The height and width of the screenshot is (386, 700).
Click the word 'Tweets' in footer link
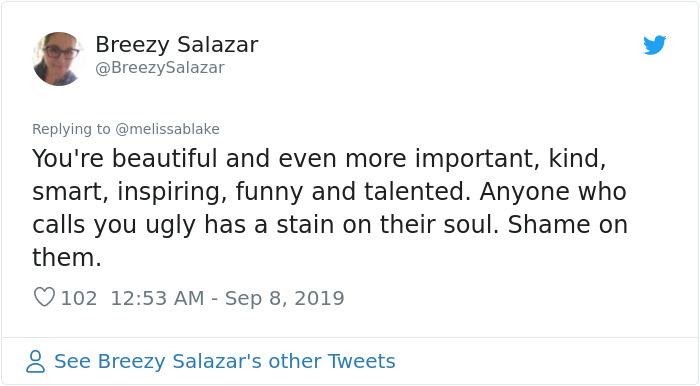coord(362,361)
